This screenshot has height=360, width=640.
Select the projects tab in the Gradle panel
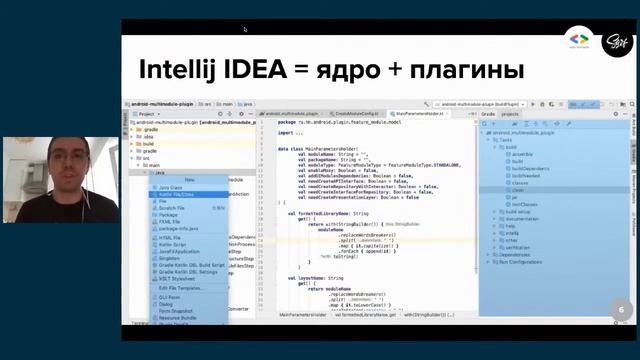(510, 114)
